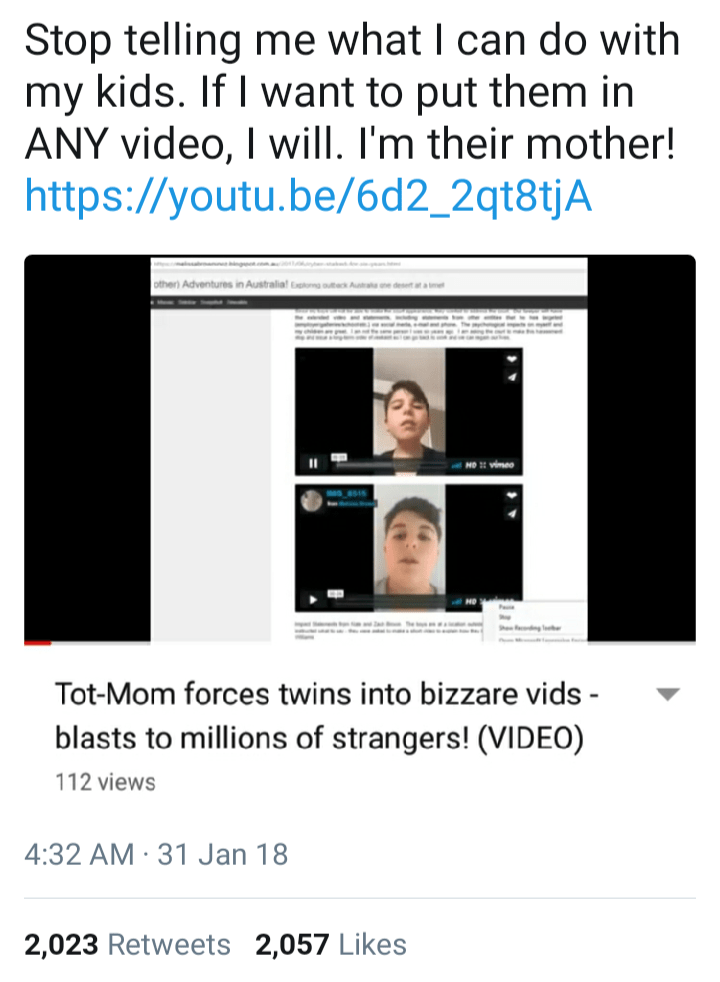Select Stop in the recording context menu
The width and height of the screenshot is (720, 982).
click(505, 618)
